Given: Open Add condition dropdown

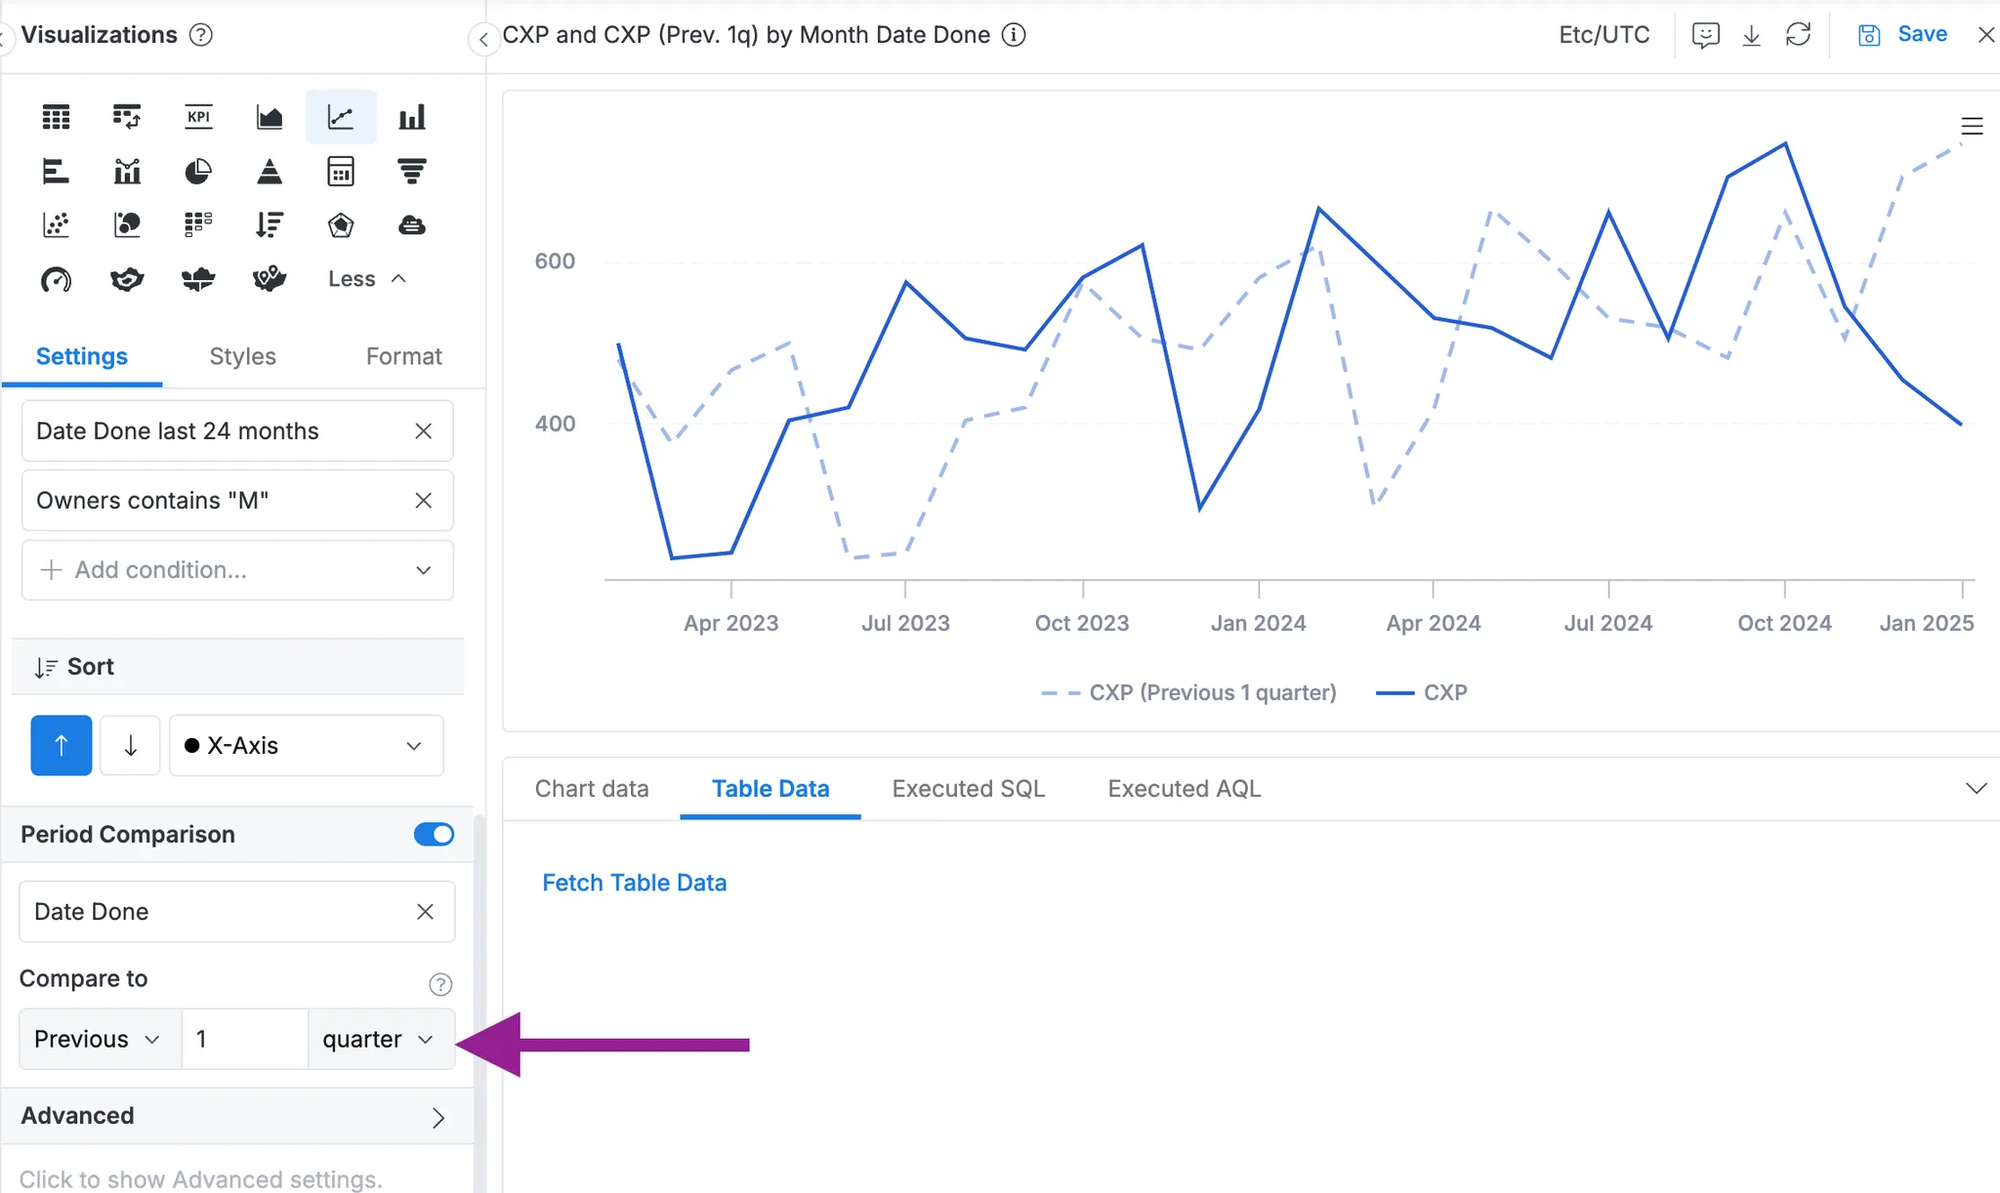Looking at the screenshot, I should [x=237, y=570].
